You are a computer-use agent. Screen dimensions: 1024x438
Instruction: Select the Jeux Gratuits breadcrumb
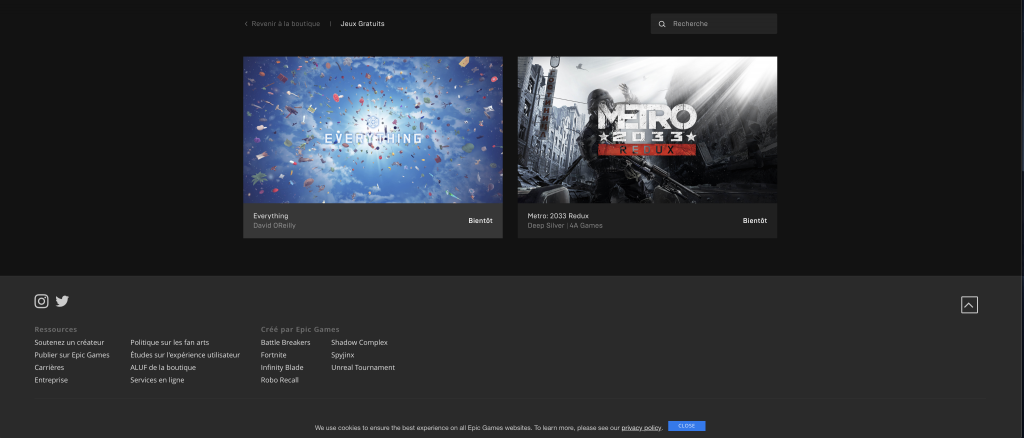pos(362,24)
